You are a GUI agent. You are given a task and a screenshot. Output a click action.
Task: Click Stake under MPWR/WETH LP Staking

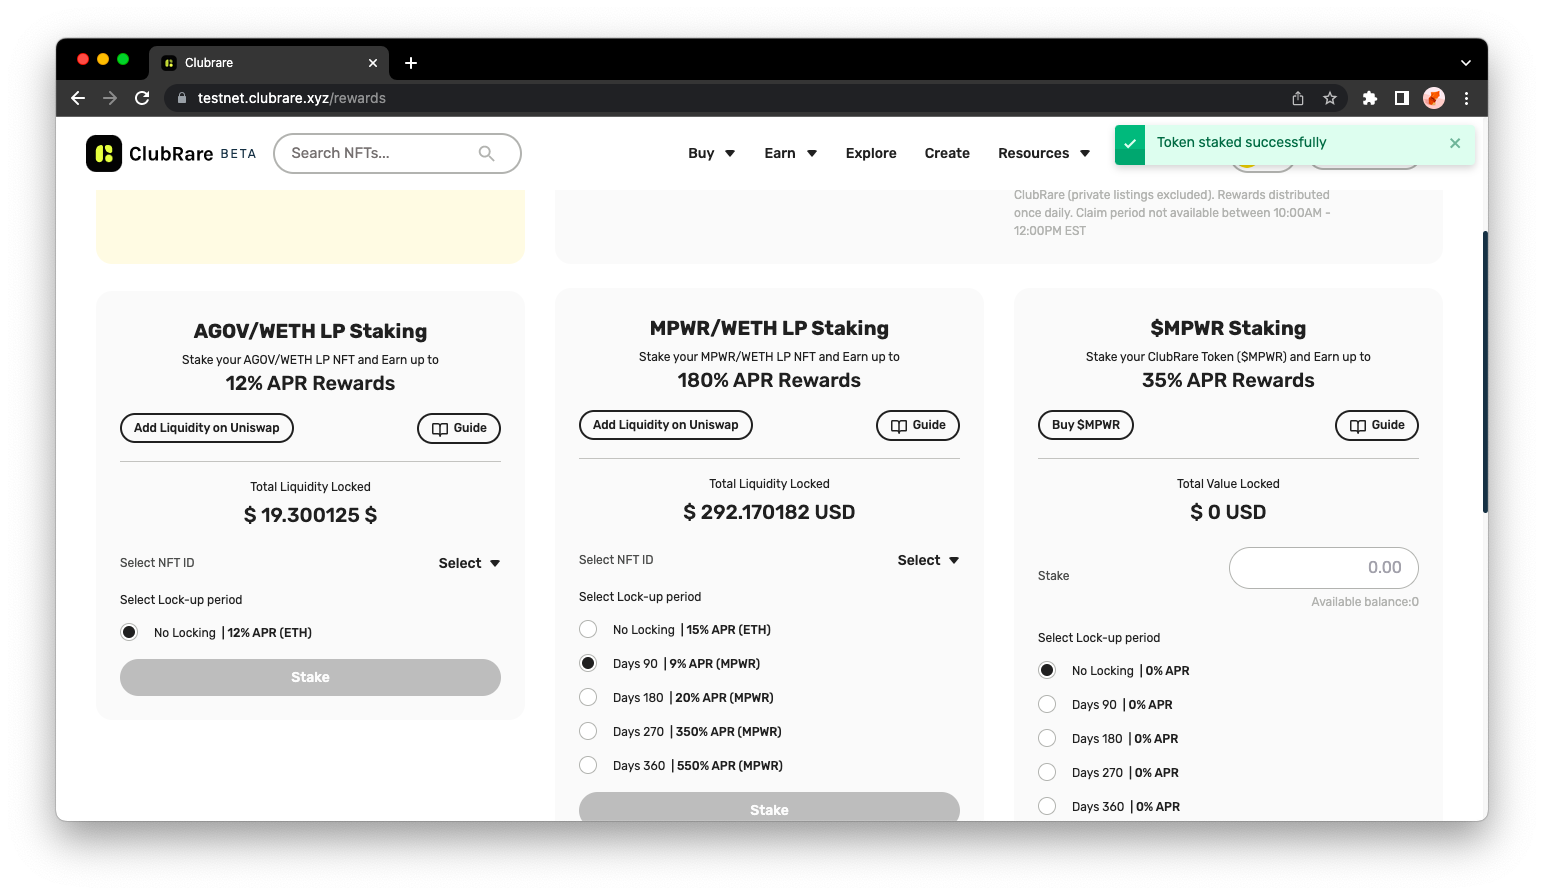769,807
